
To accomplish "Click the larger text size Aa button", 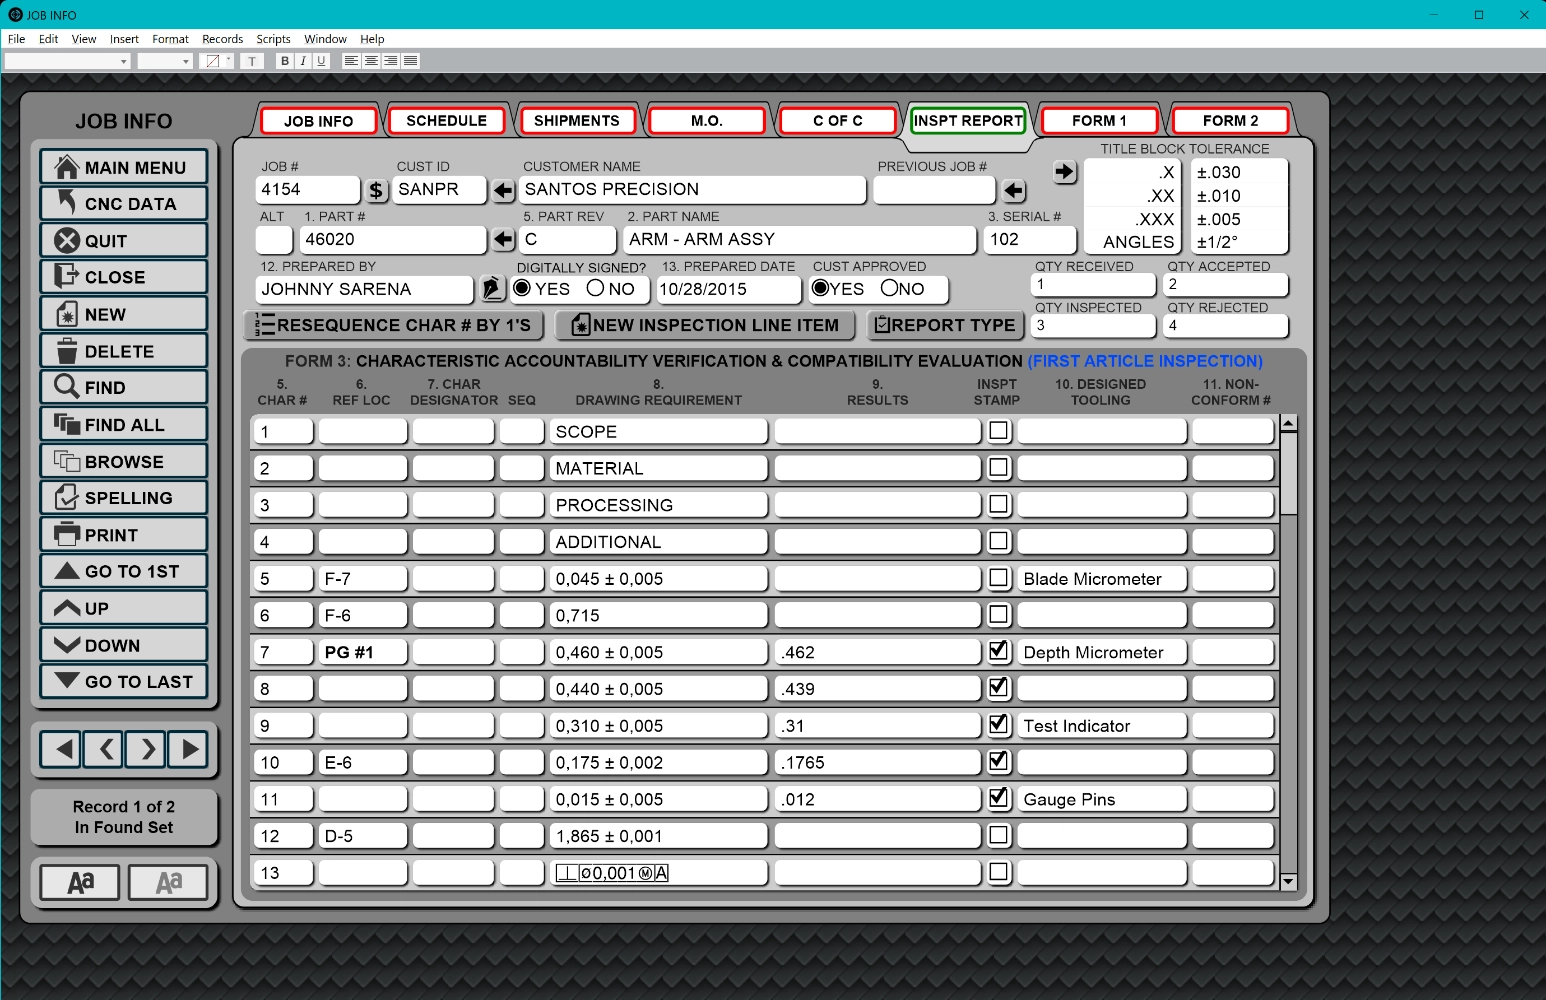I will (80, 882).
